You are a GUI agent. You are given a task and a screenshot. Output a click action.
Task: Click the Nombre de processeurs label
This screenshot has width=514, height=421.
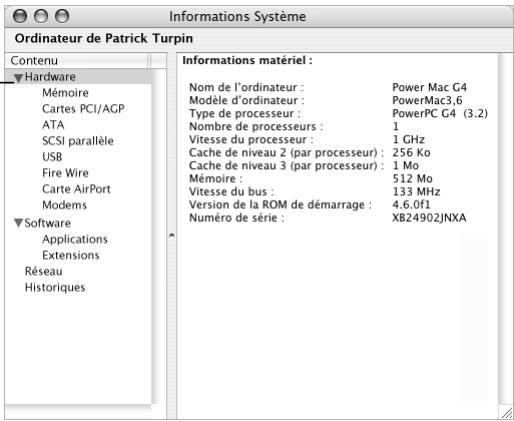256,126
